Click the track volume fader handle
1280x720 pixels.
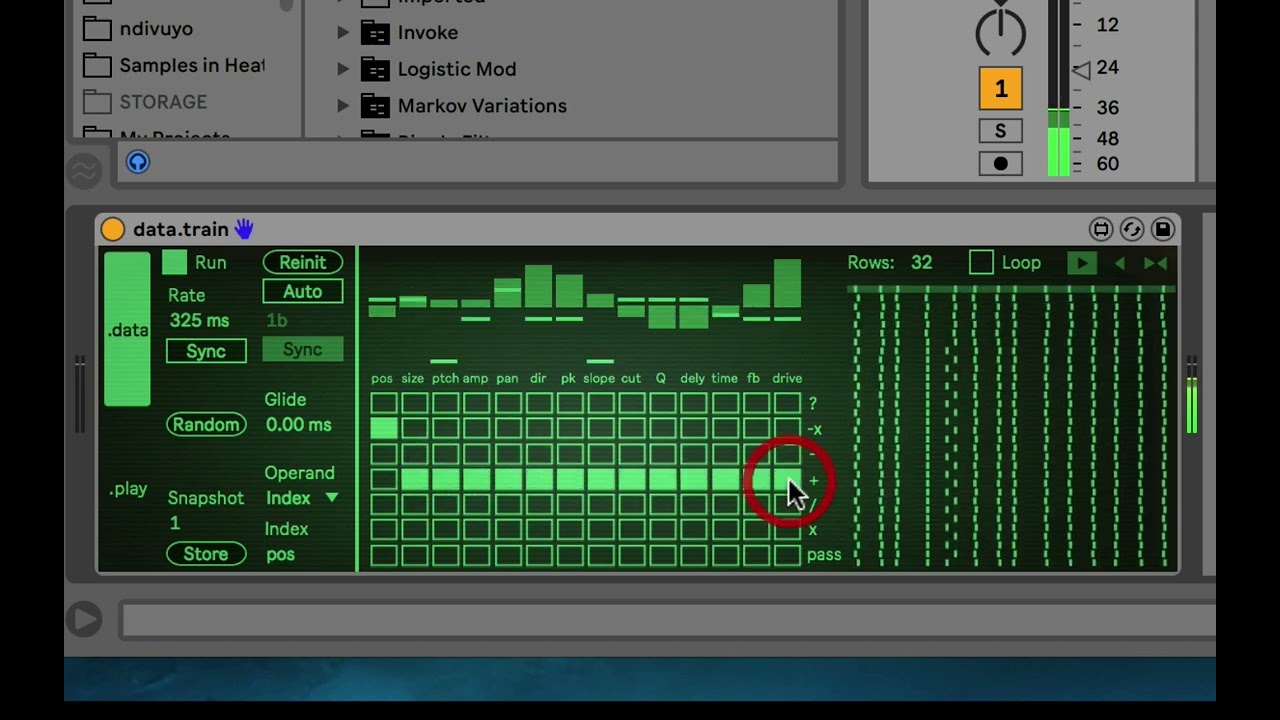pyautogui.click(x=1081, y=70)
